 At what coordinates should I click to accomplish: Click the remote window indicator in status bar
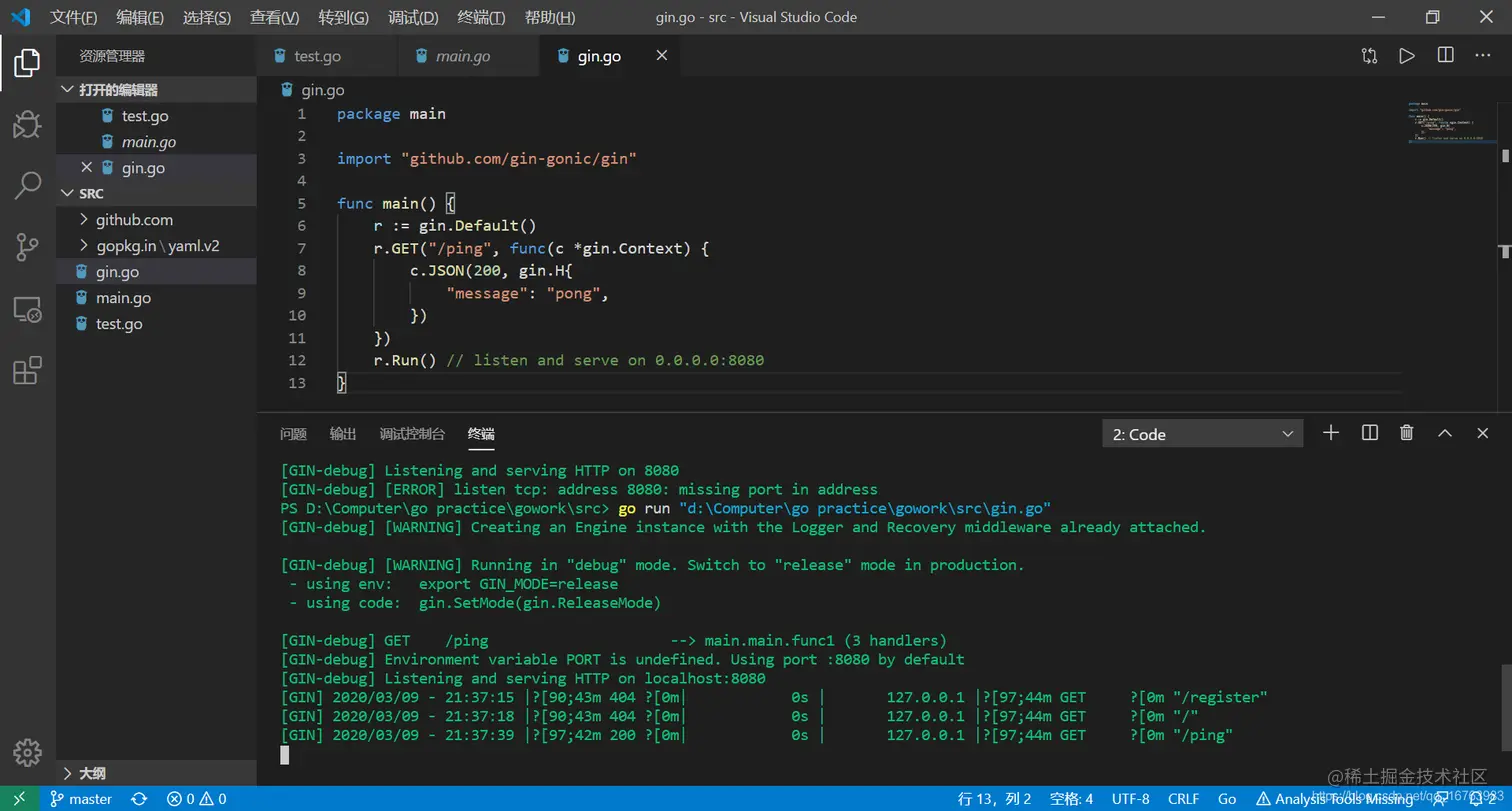[x=19, y=799]
